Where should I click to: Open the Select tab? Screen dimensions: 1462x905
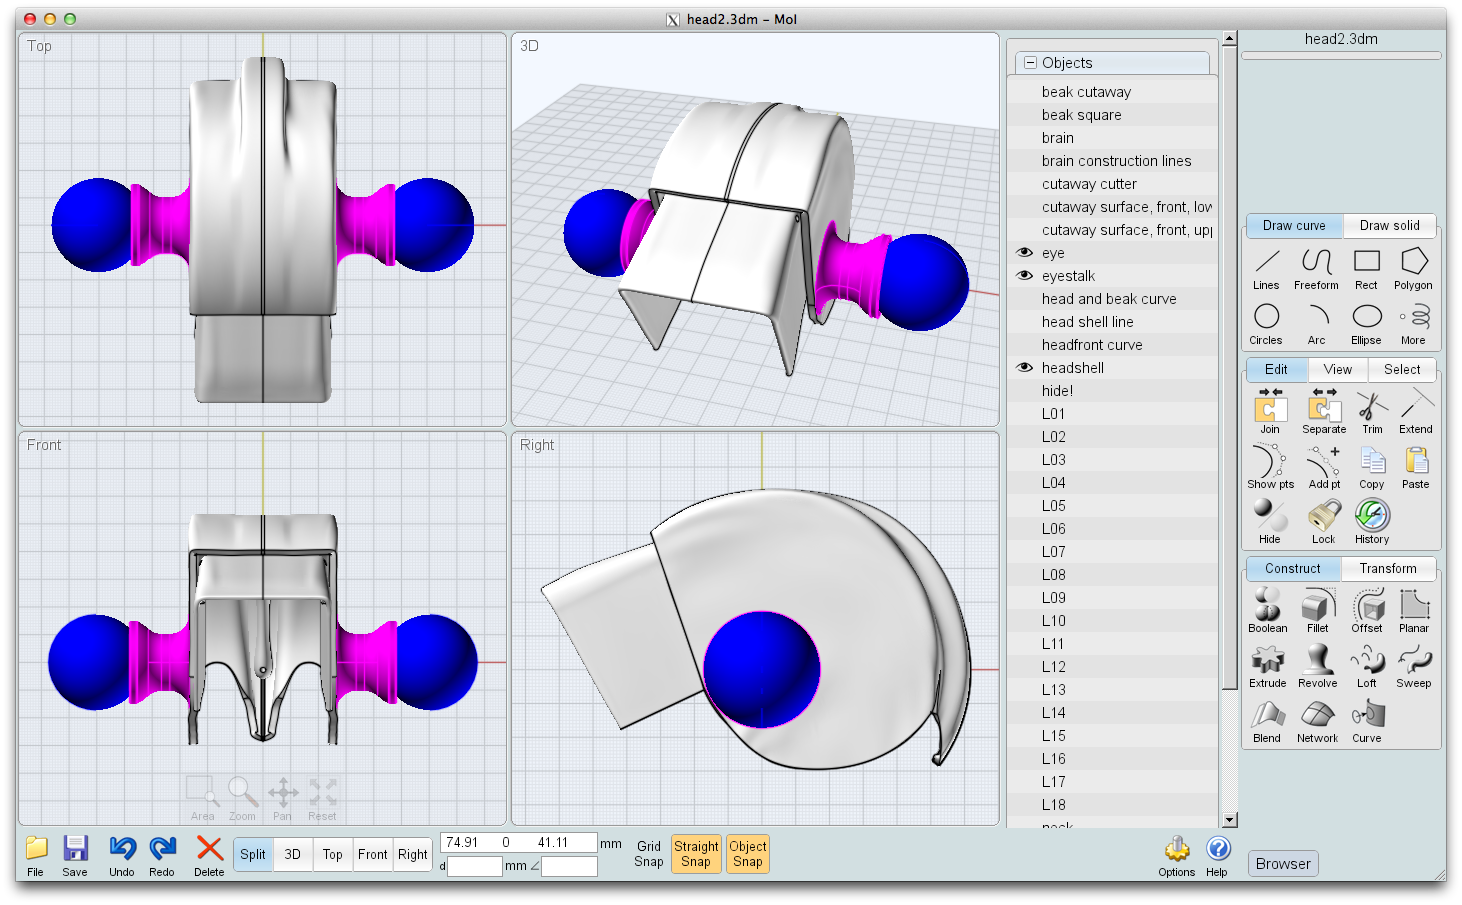pos(1401,369)
